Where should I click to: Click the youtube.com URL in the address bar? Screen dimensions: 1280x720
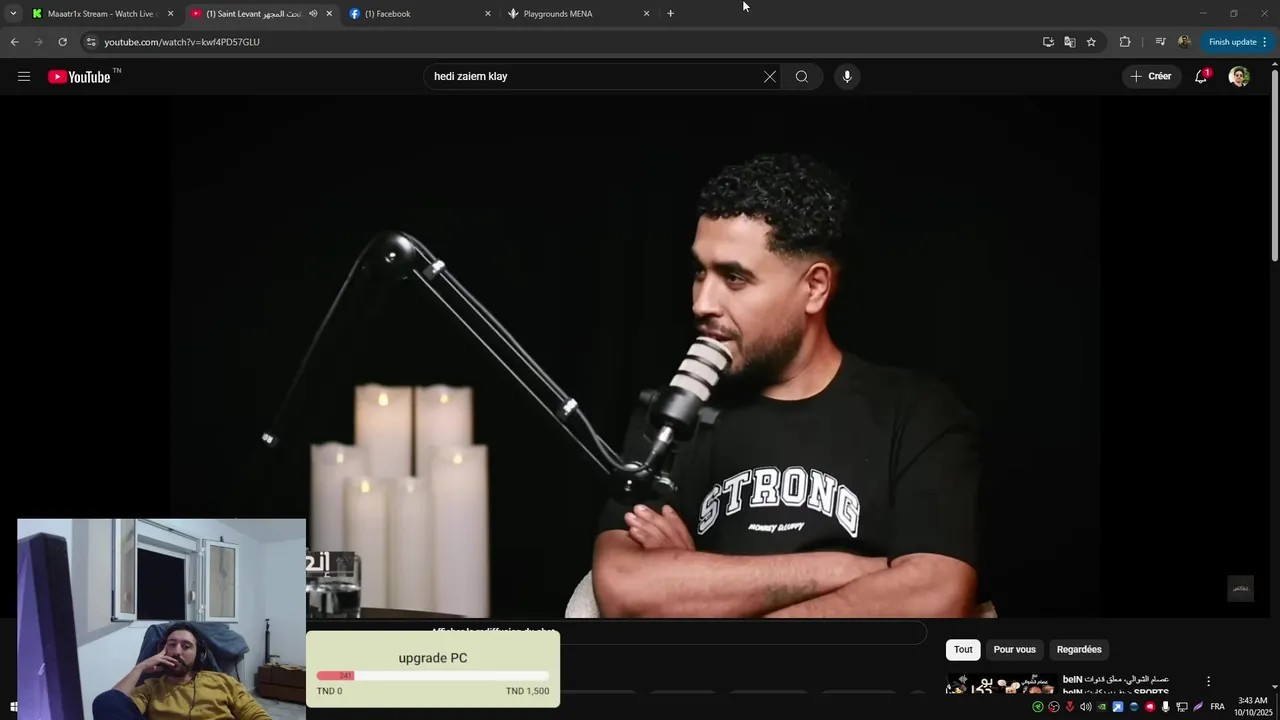coord(182,42)
